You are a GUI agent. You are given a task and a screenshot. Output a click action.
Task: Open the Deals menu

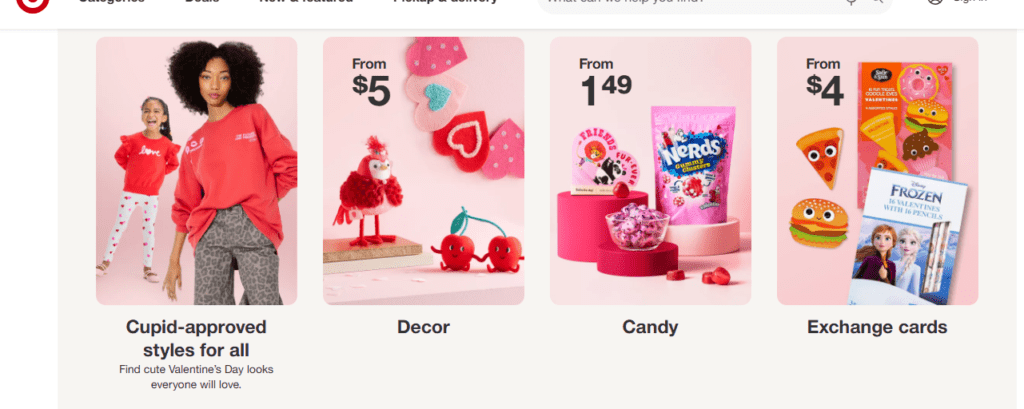click(x=202, y=2)
